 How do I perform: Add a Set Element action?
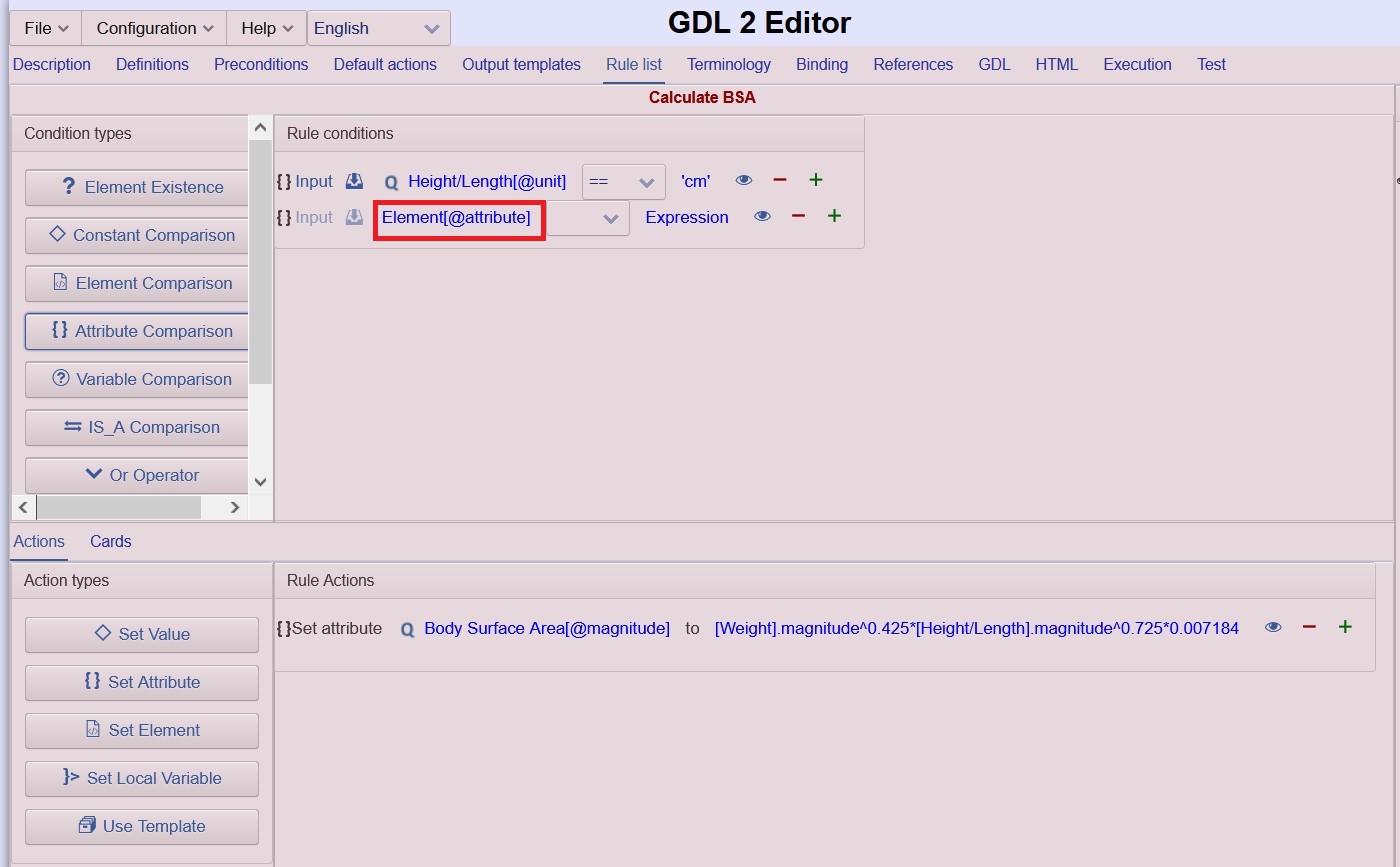point(142,730)
